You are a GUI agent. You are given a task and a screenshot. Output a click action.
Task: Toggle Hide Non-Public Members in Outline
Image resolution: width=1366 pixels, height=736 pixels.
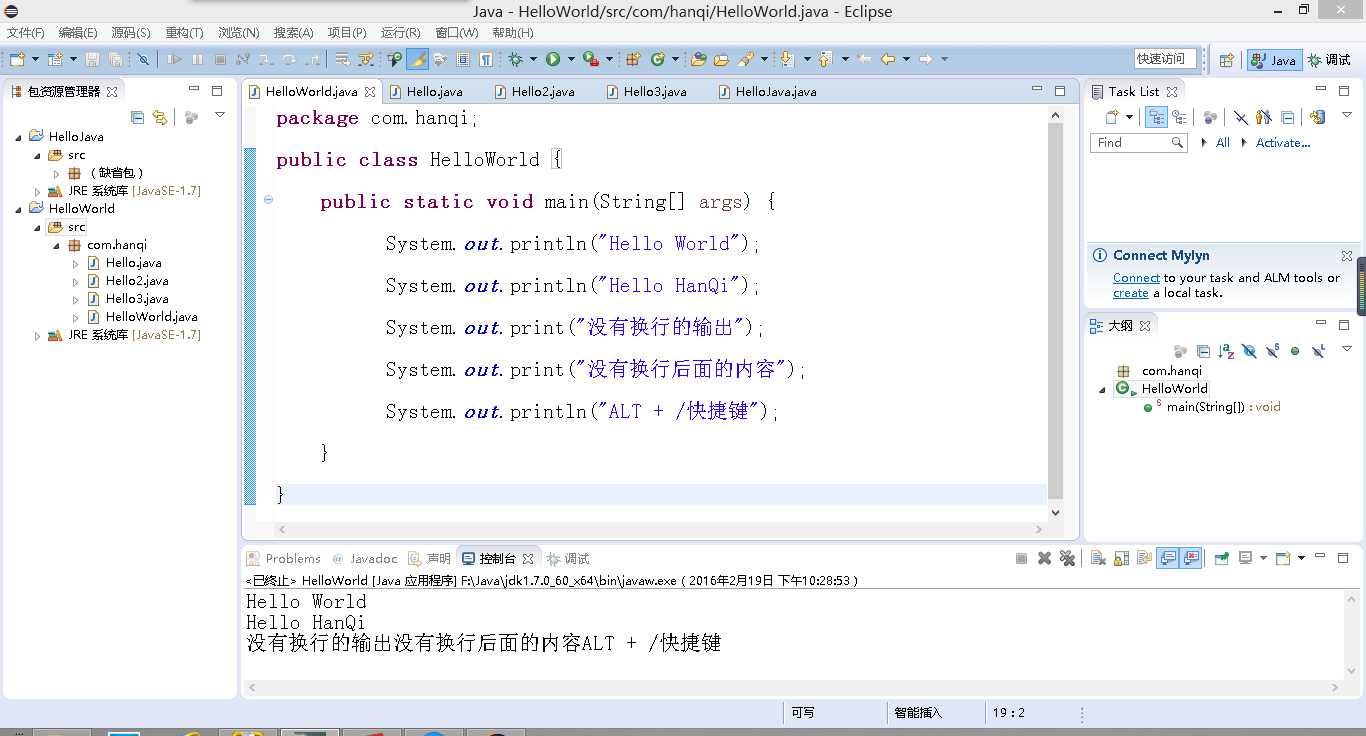[1295, 351]
